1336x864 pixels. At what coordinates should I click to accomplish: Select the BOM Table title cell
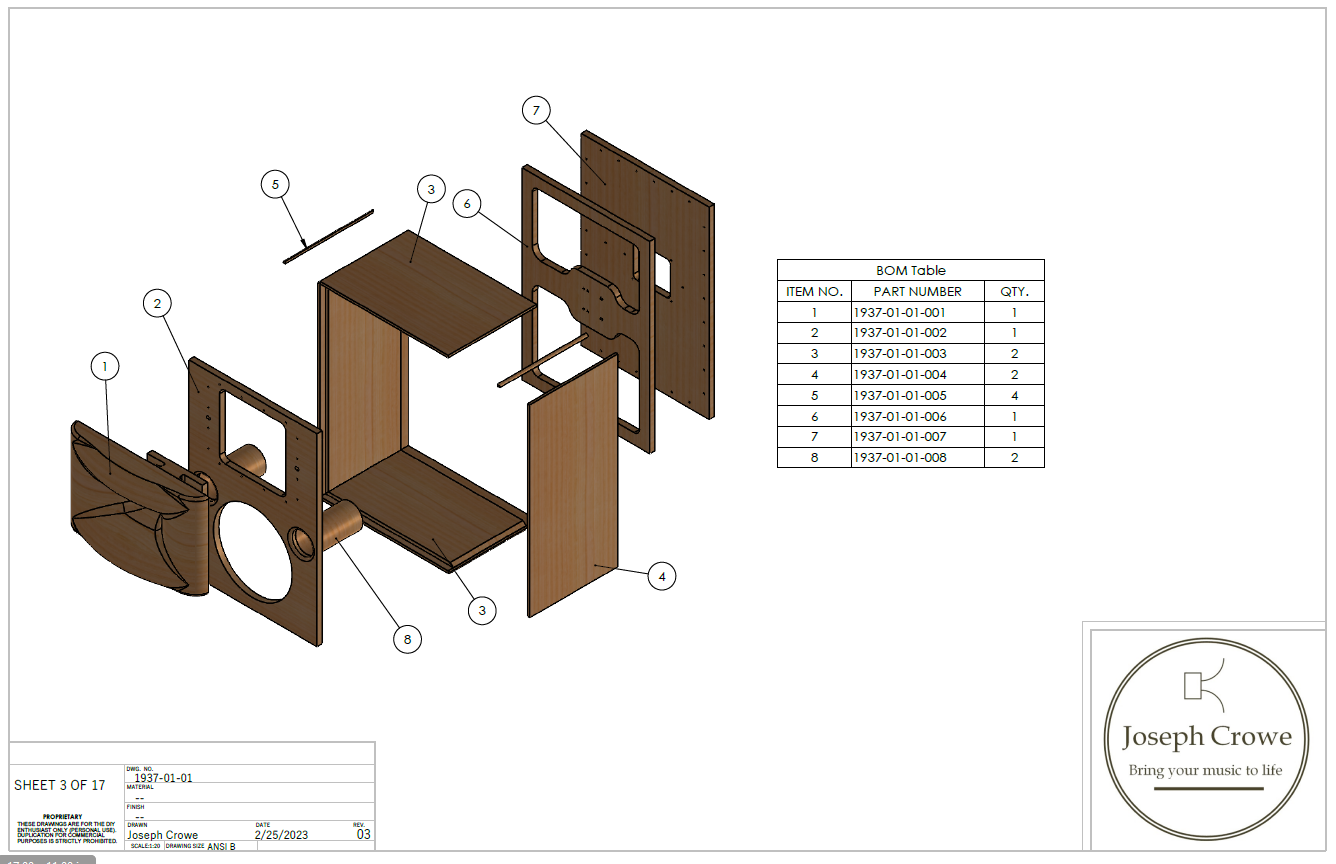click(910, 270)
